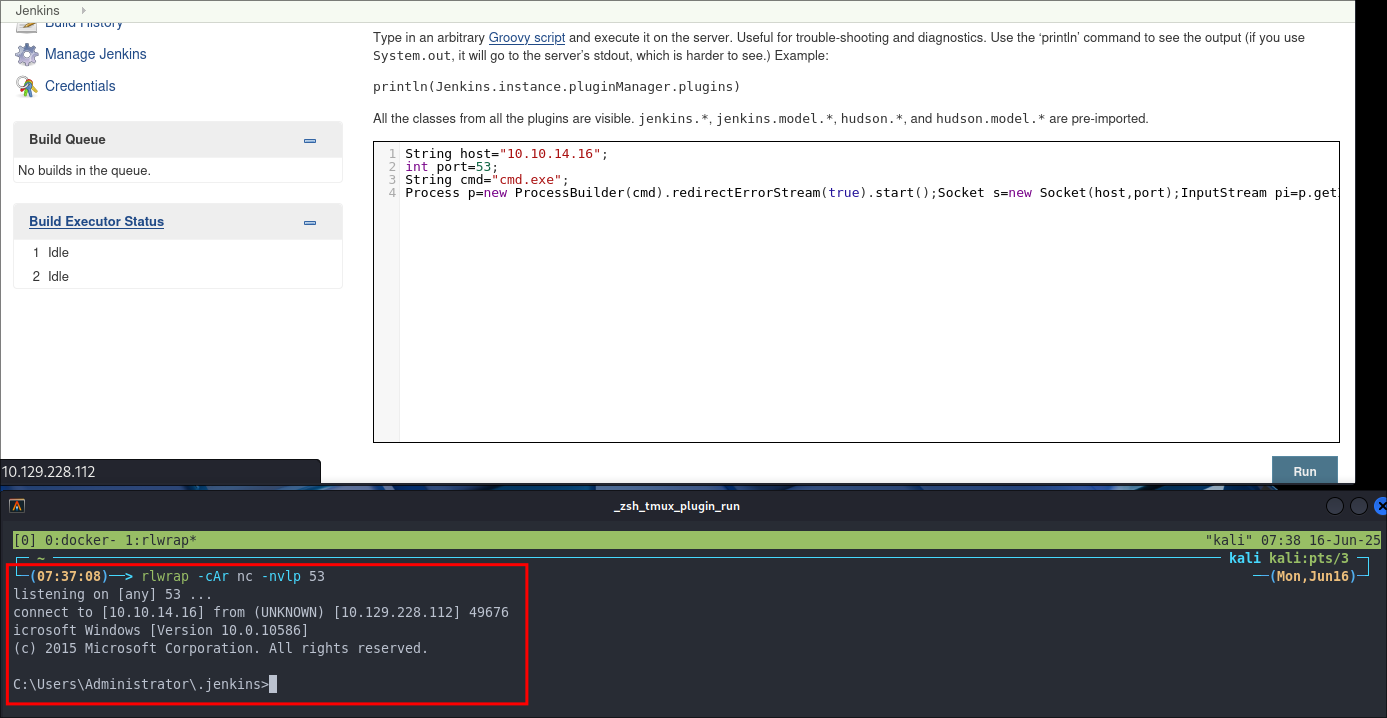Click the terminal prompt after .jenkins>
Viewport: 1387px width, 718px height.
pyautogui.click(x=272, y=685)
